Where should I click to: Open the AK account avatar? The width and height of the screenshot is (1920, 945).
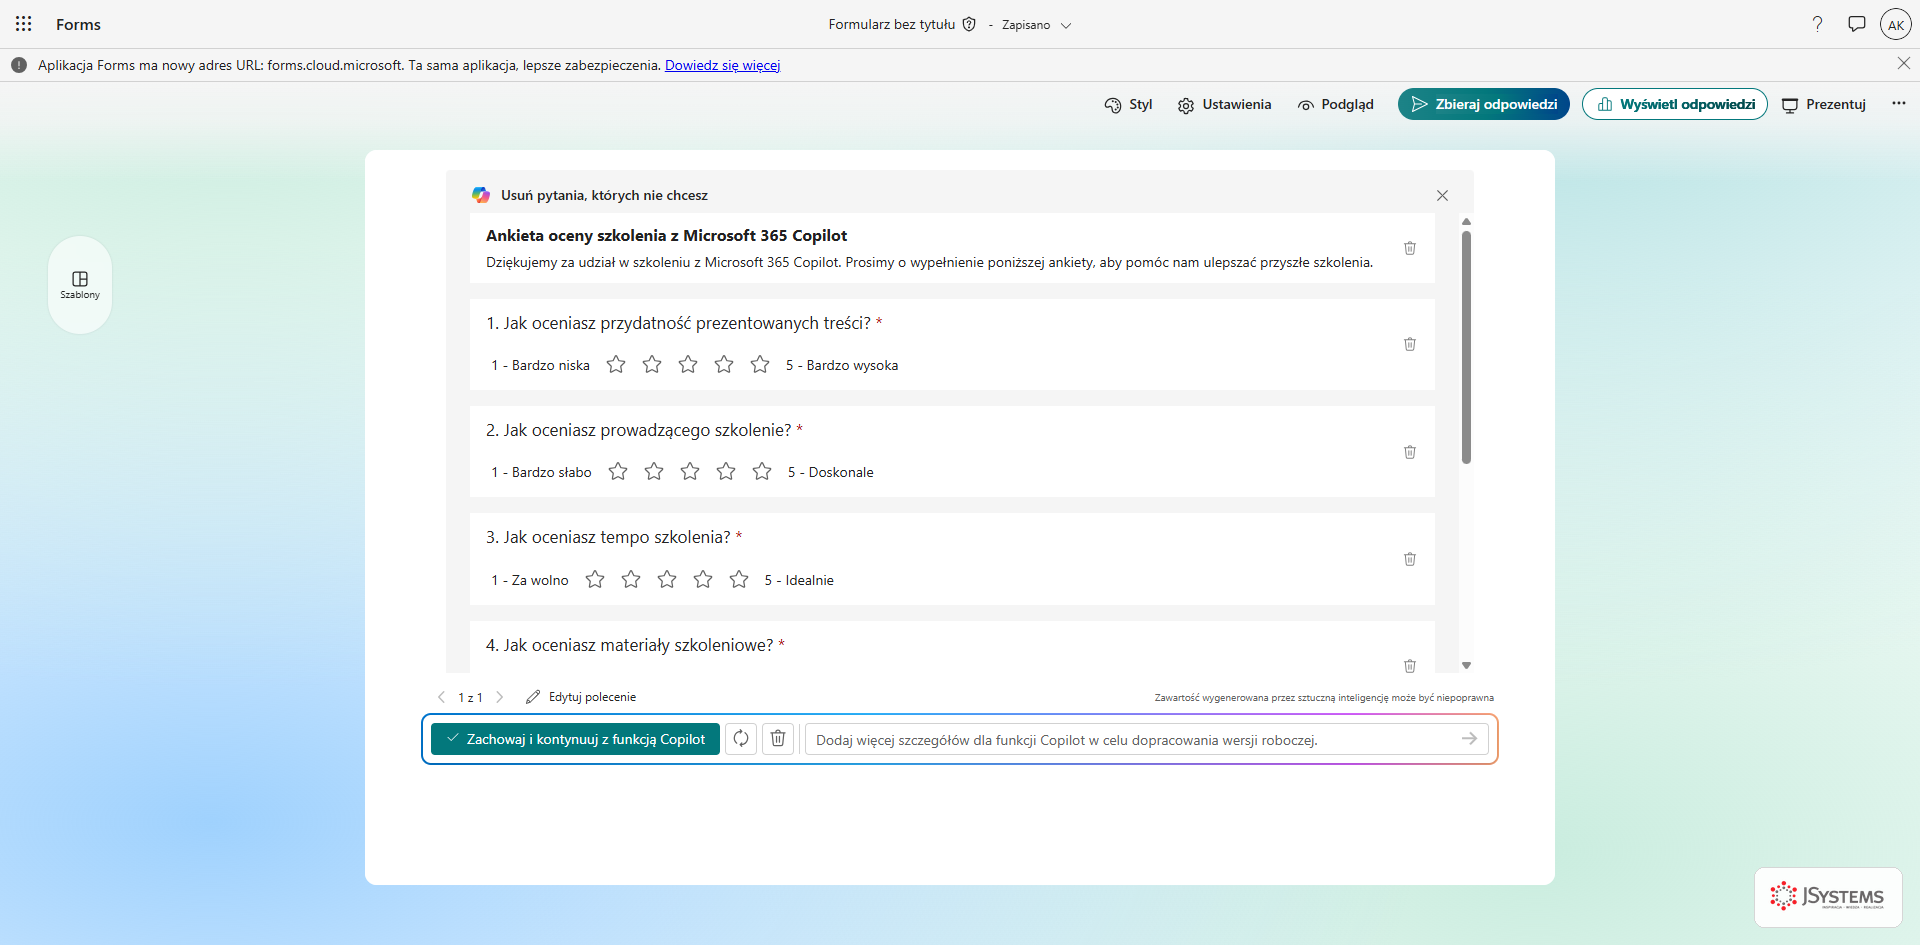[x=1896, y=24]
